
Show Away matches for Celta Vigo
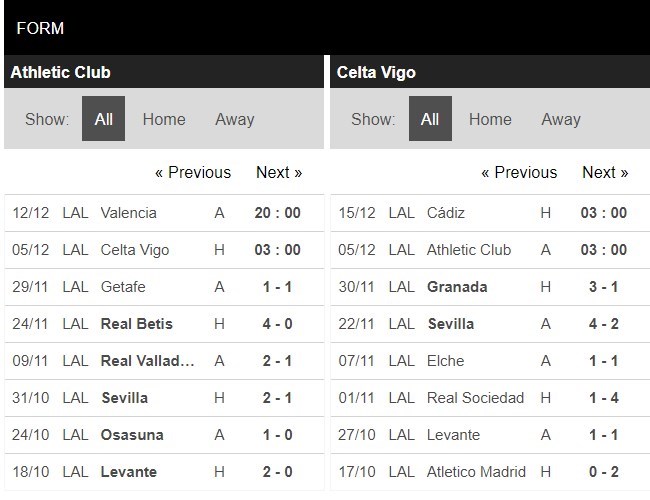point(561,119)
